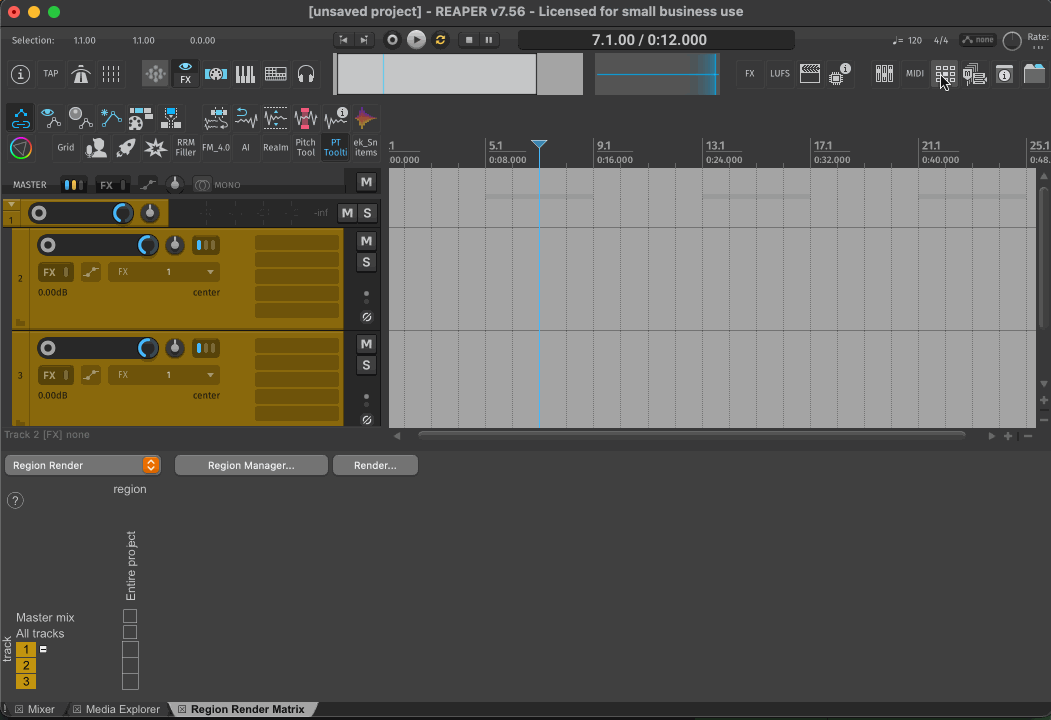Open the piano keys virtual keyboard icon

click(x=245, y=74)
